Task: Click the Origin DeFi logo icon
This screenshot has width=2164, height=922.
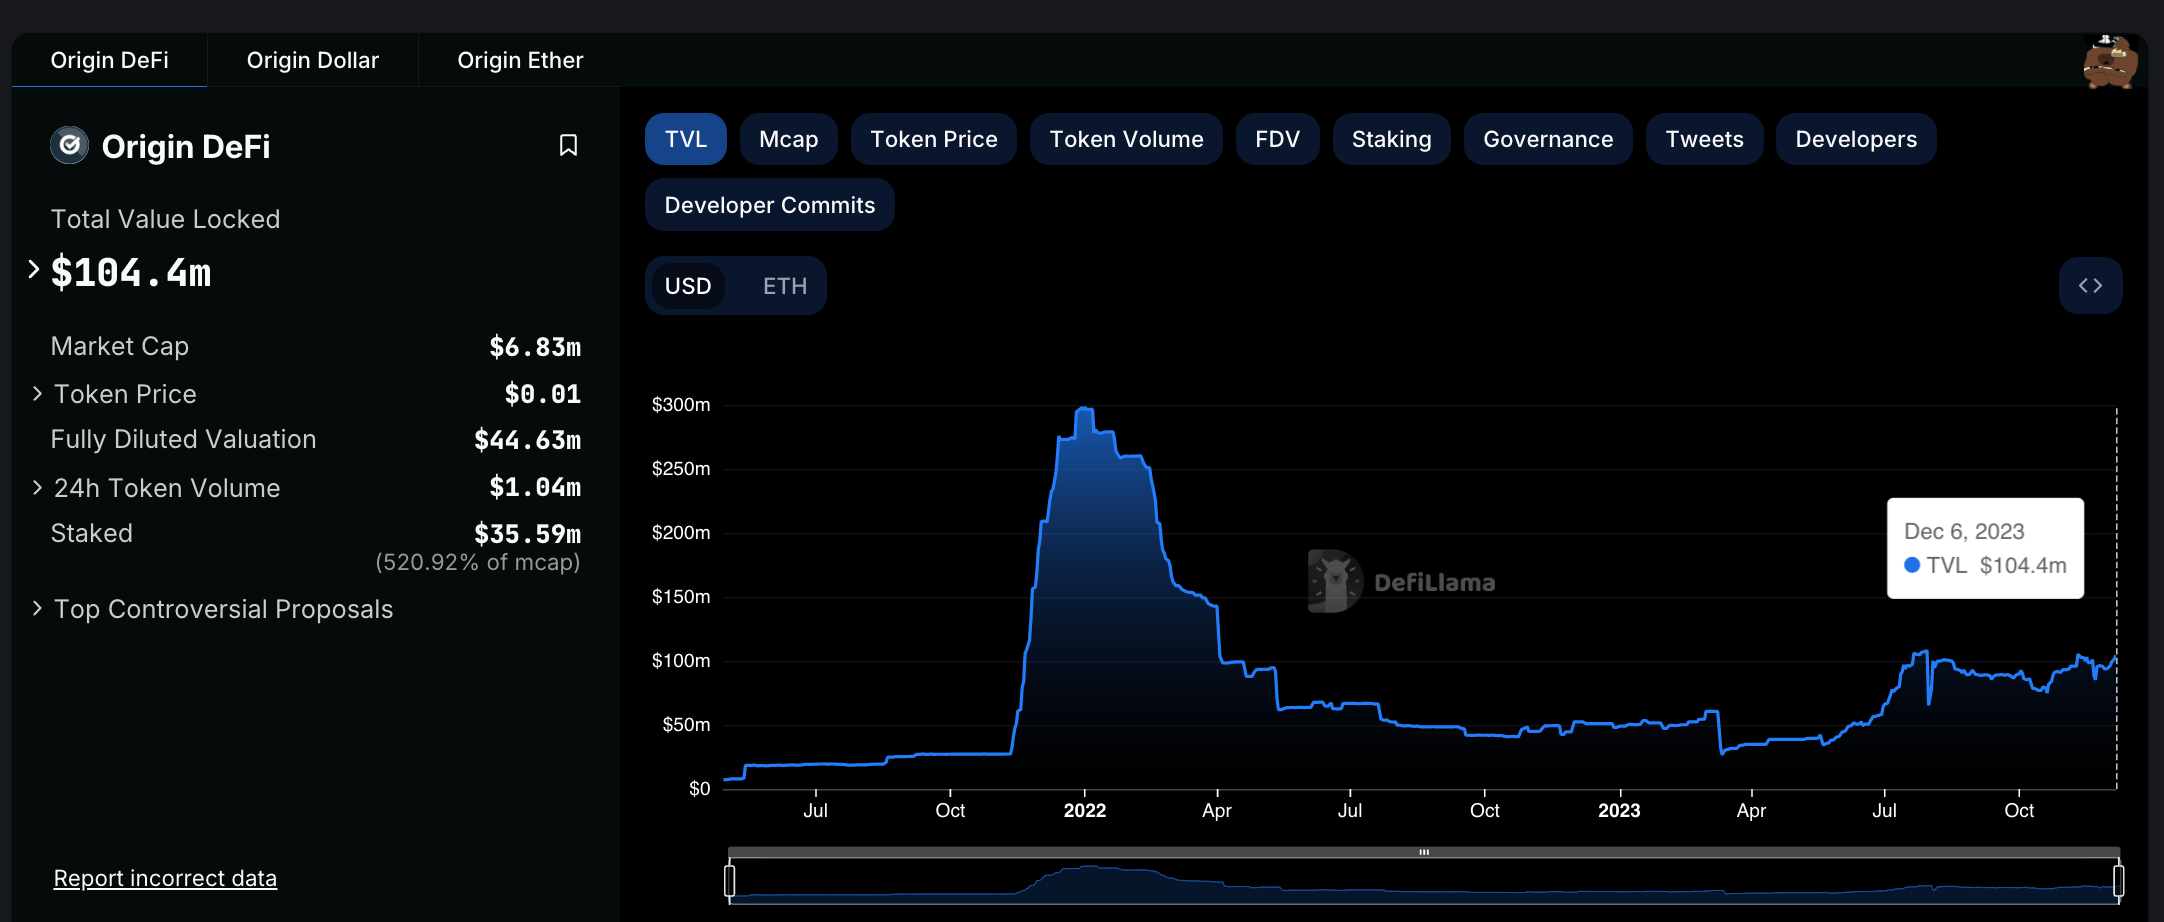Action: [x=70, y=146]
